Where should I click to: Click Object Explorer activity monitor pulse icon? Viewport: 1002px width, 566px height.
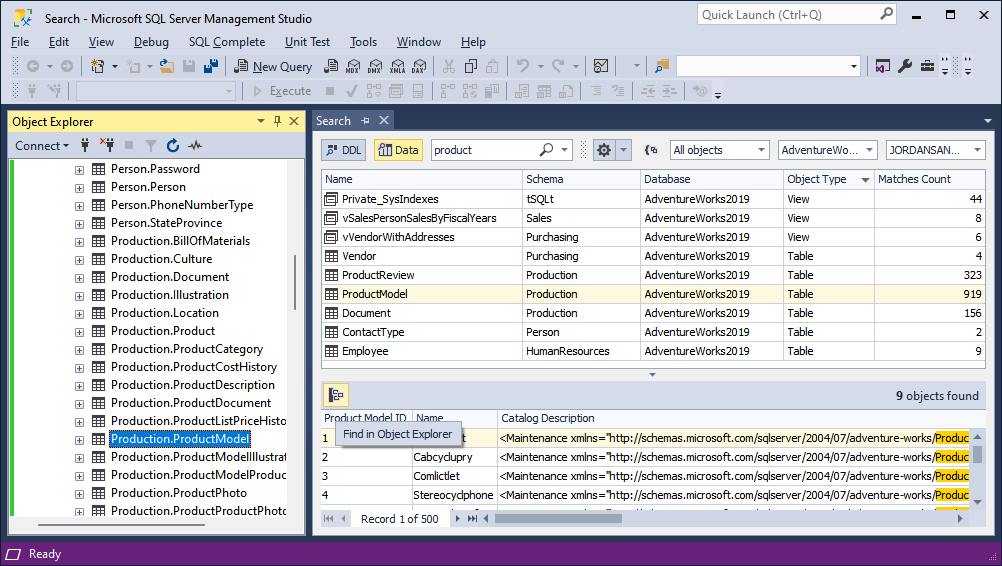pos(195,146)
